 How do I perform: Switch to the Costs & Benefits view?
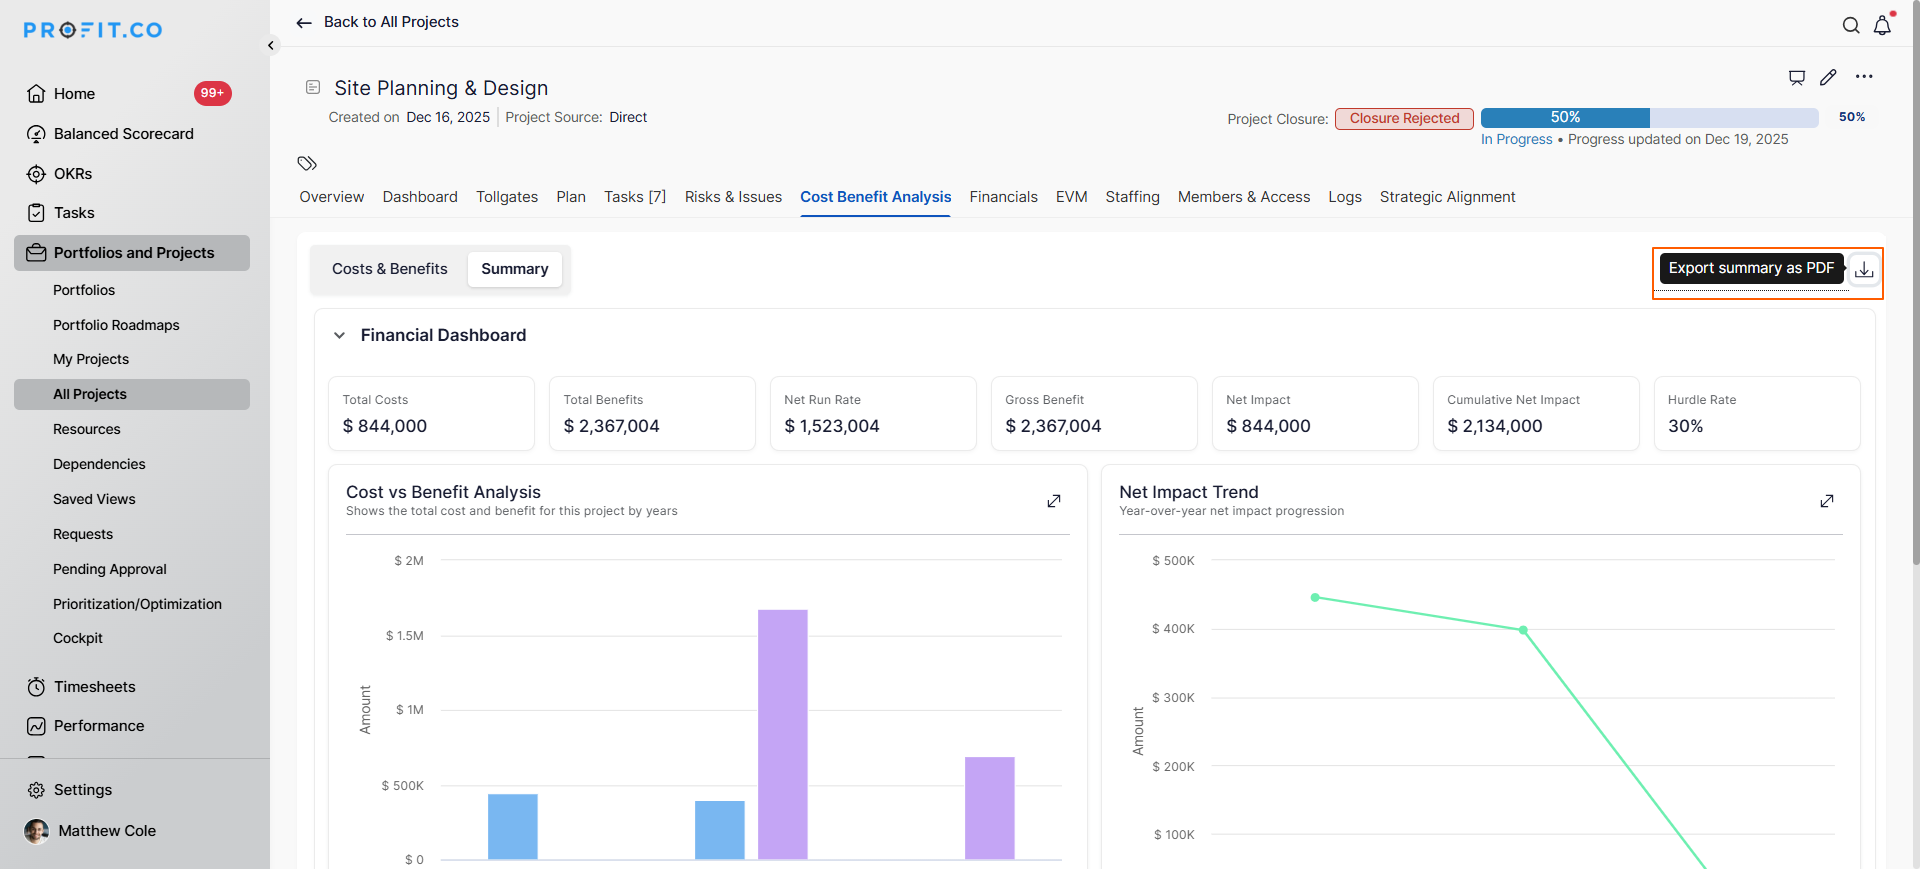(x=389, y=269)
